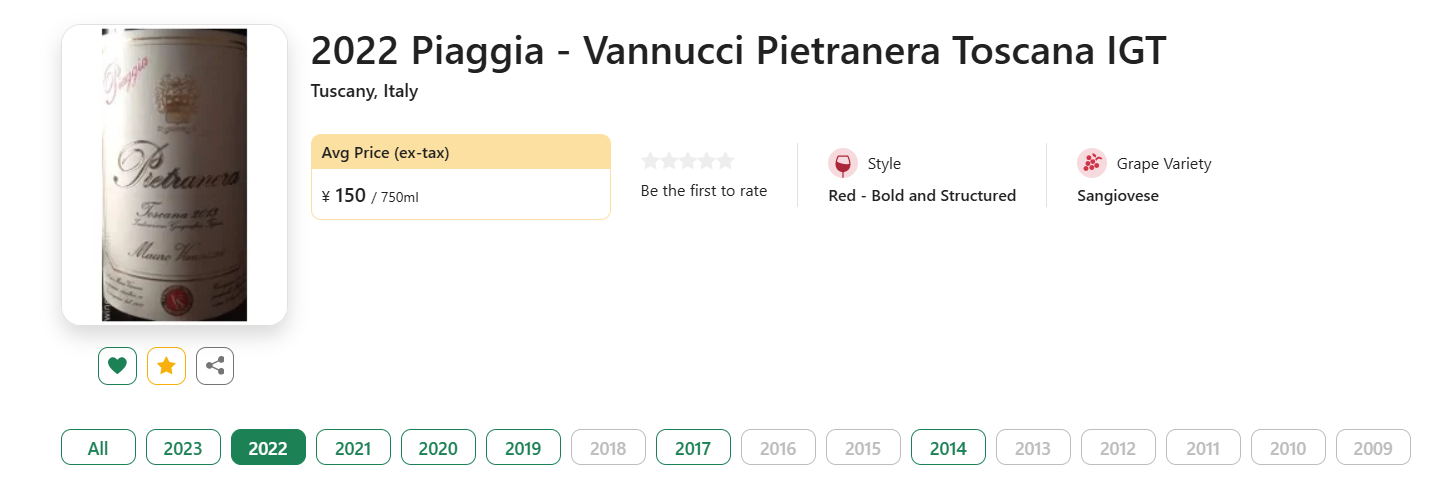Click the greyed-out 2018 vintage tab
Screen dimensions: 1440x494
(608, 448)
